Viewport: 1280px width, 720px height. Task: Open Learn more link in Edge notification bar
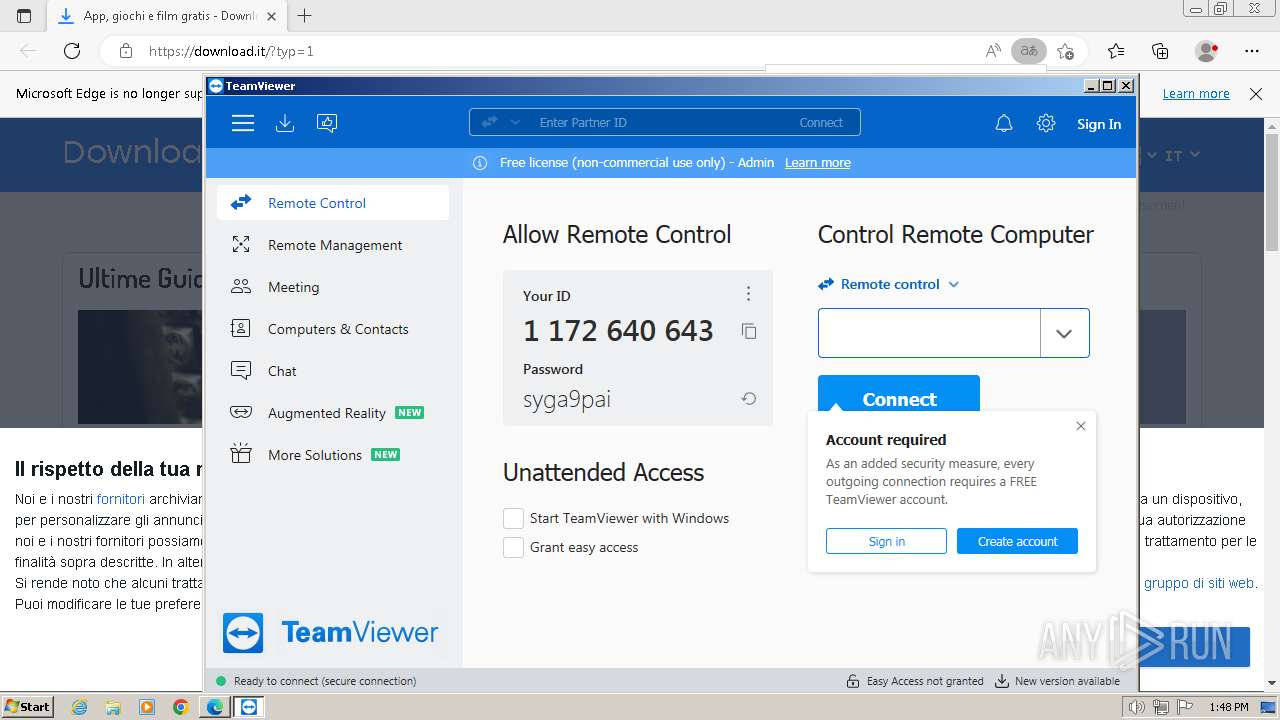click(x=1196, y=94)
